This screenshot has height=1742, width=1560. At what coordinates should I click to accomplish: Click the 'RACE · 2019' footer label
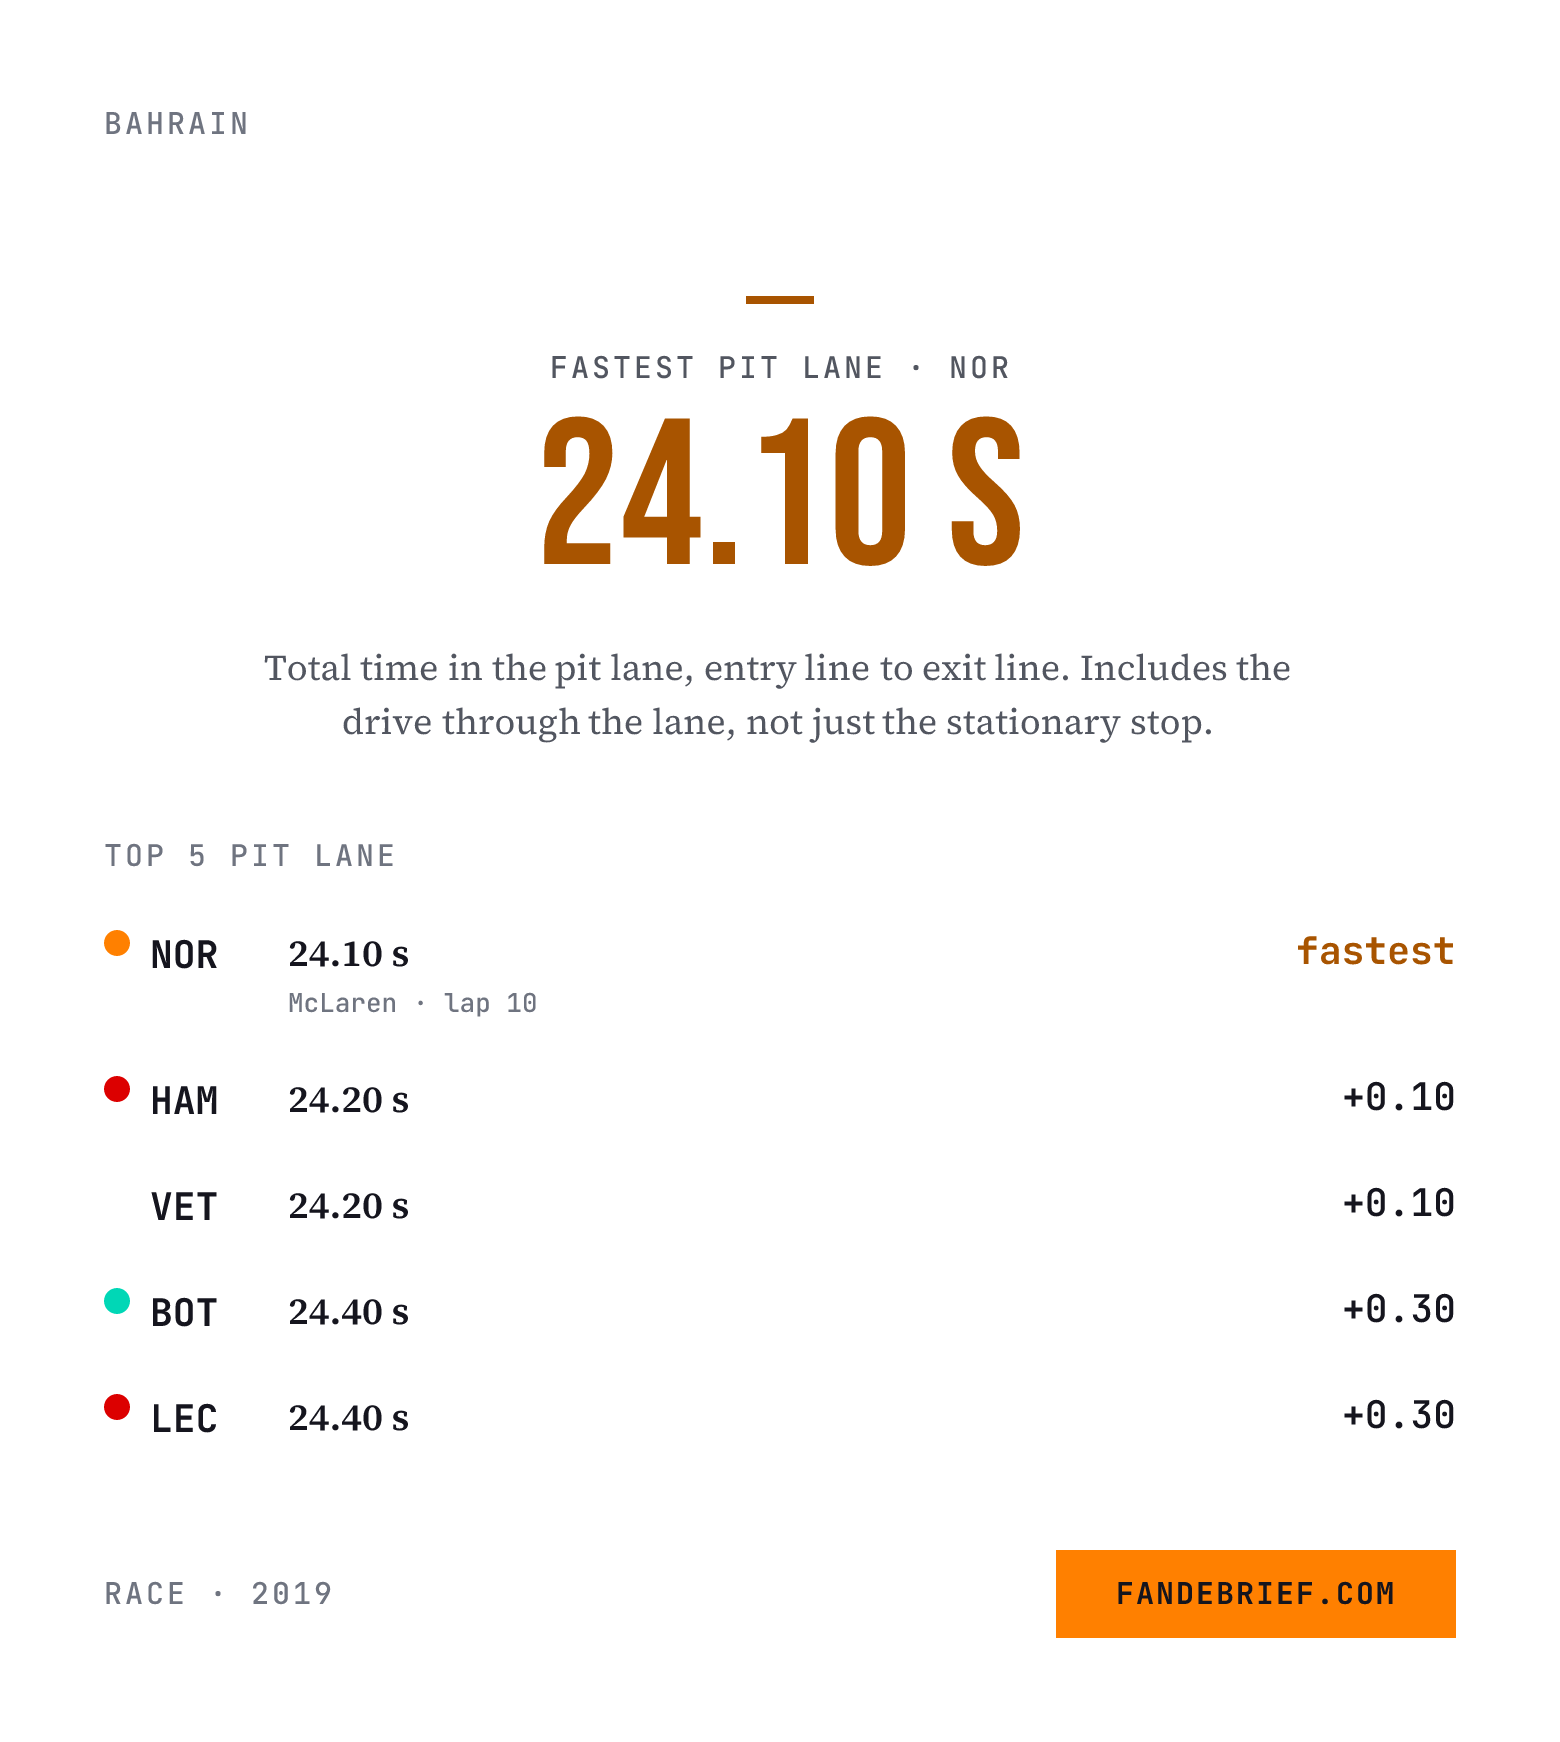[218, 1593]
